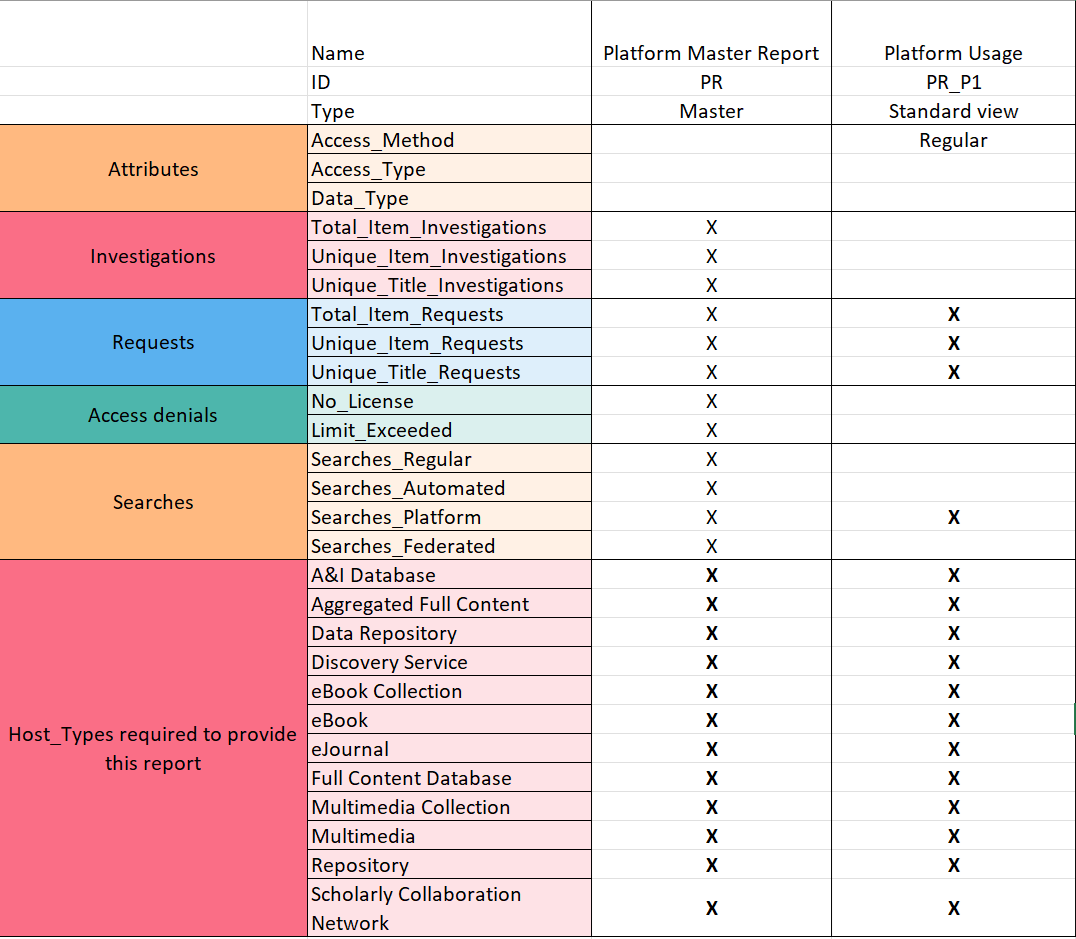The height and width of the screenshot is (939, 1076).
Task: Select the 'Standard view' type cell
Action: [953, 111]
